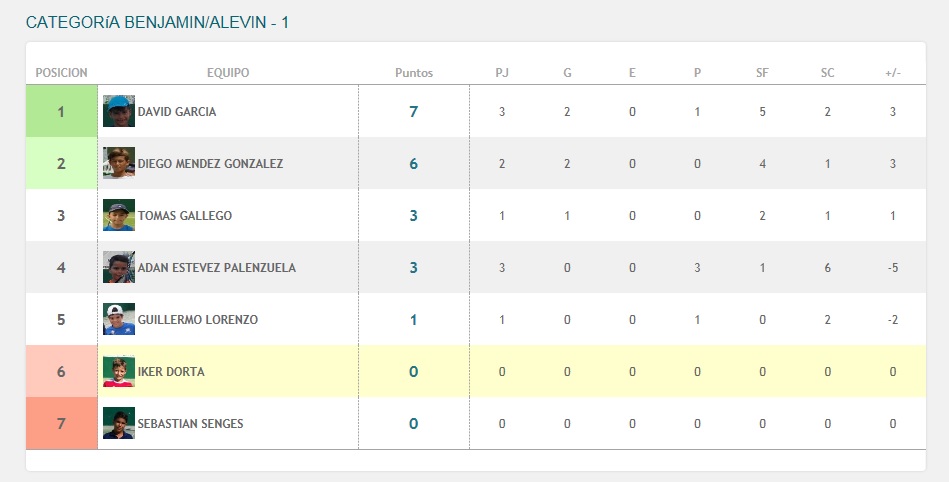The height and width of the screenshot is (482, 949).
Task: Click the IKER DORTA name
Action: point(171,372)
